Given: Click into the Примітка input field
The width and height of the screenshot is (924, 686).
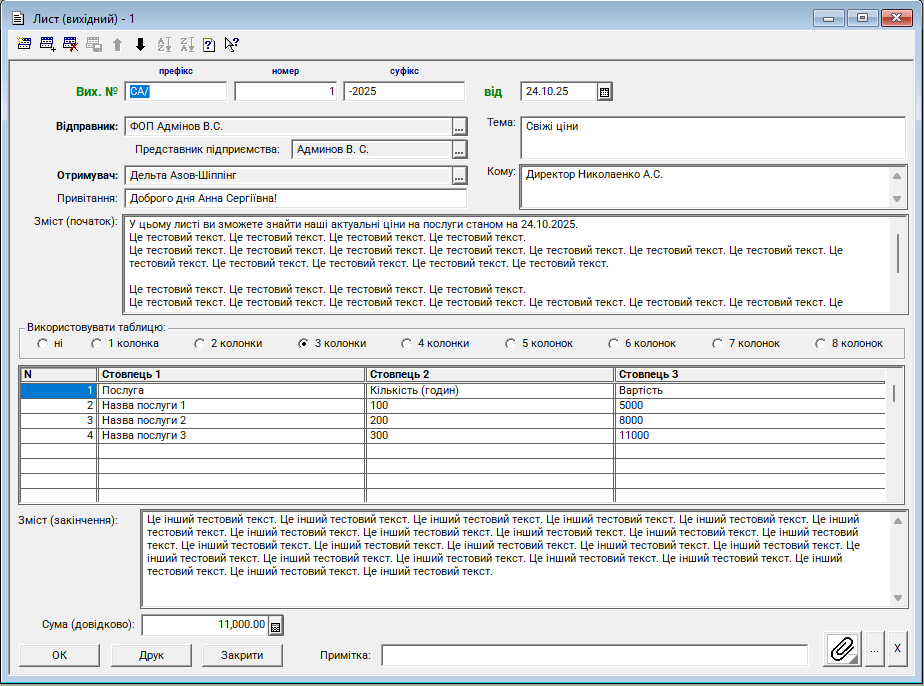Looking at the screenshot, I should [594, 655].
